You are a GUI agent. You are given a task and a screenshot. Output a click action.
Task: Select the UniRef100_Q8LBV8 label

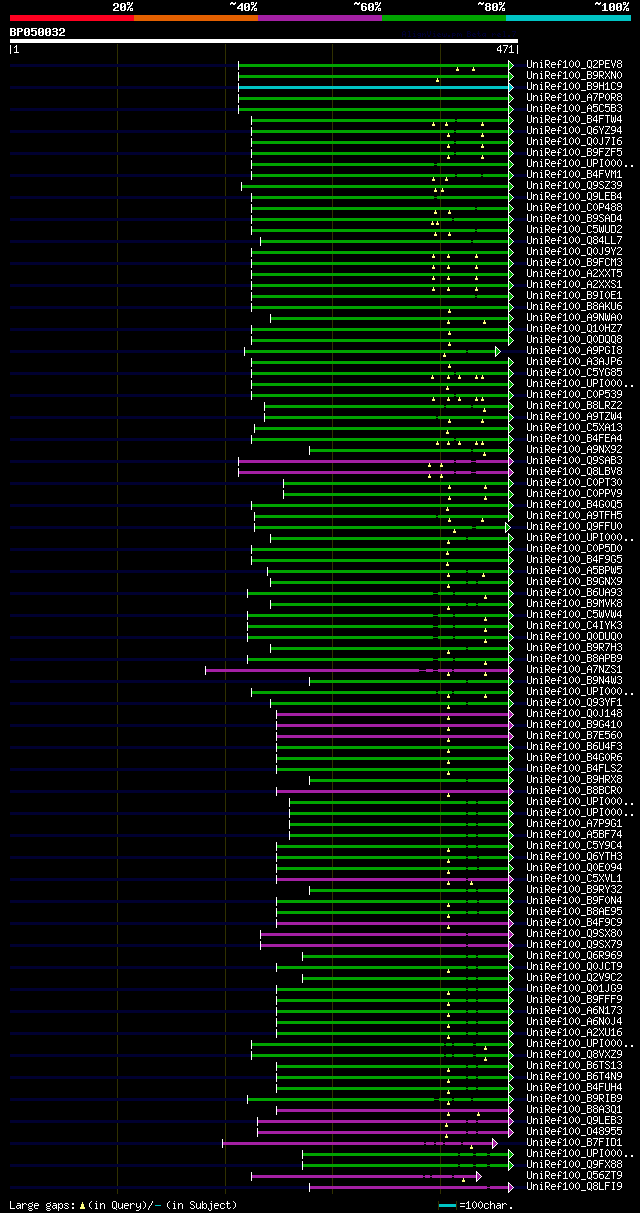574,472
